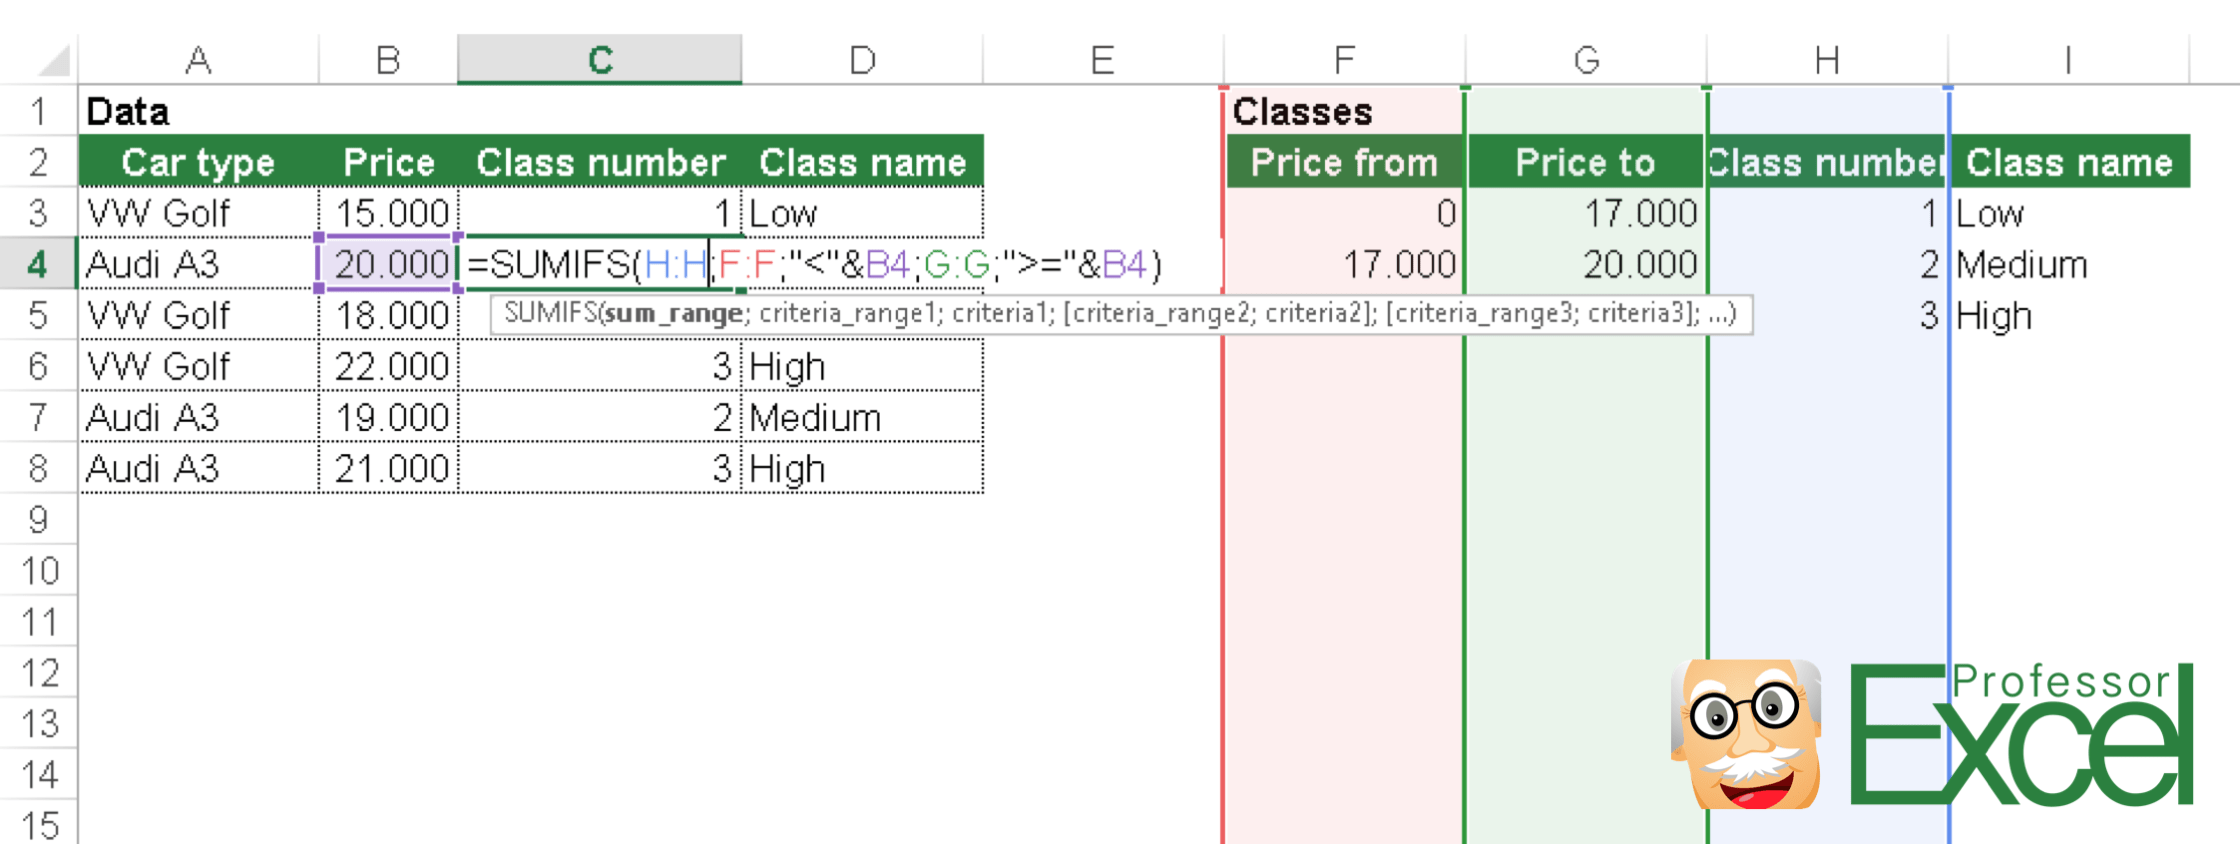The width and height of the screenshot is (2240, 844).
Task: Select row header 4
Action: pyautogui.click(x=38, y=264)
